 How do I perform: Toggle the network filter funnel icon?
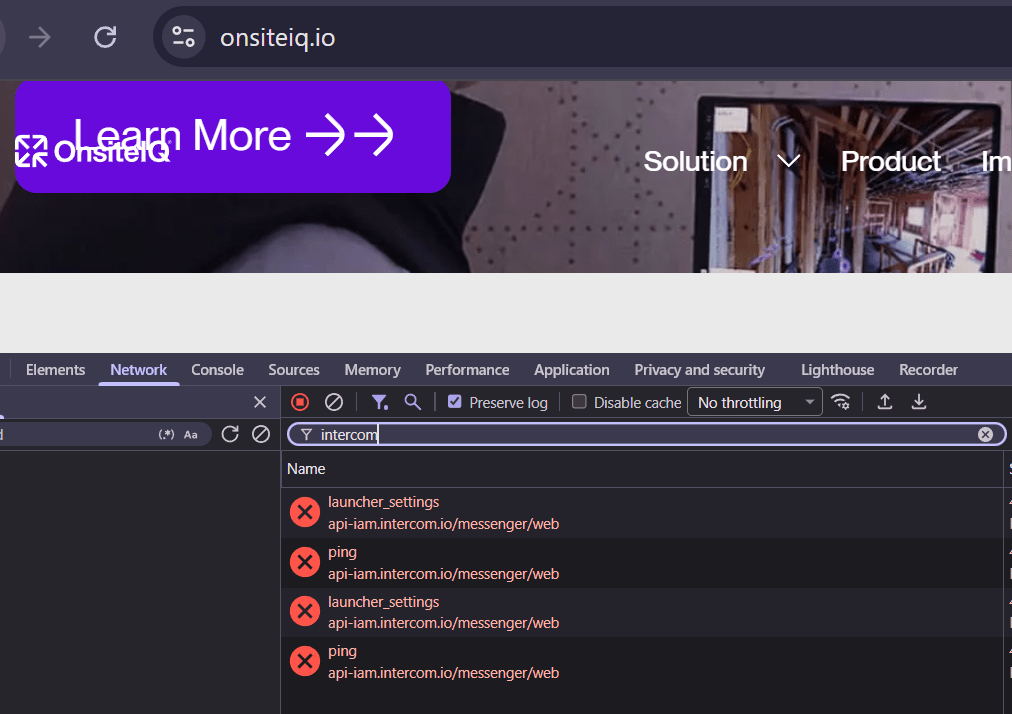pos(379,402)
